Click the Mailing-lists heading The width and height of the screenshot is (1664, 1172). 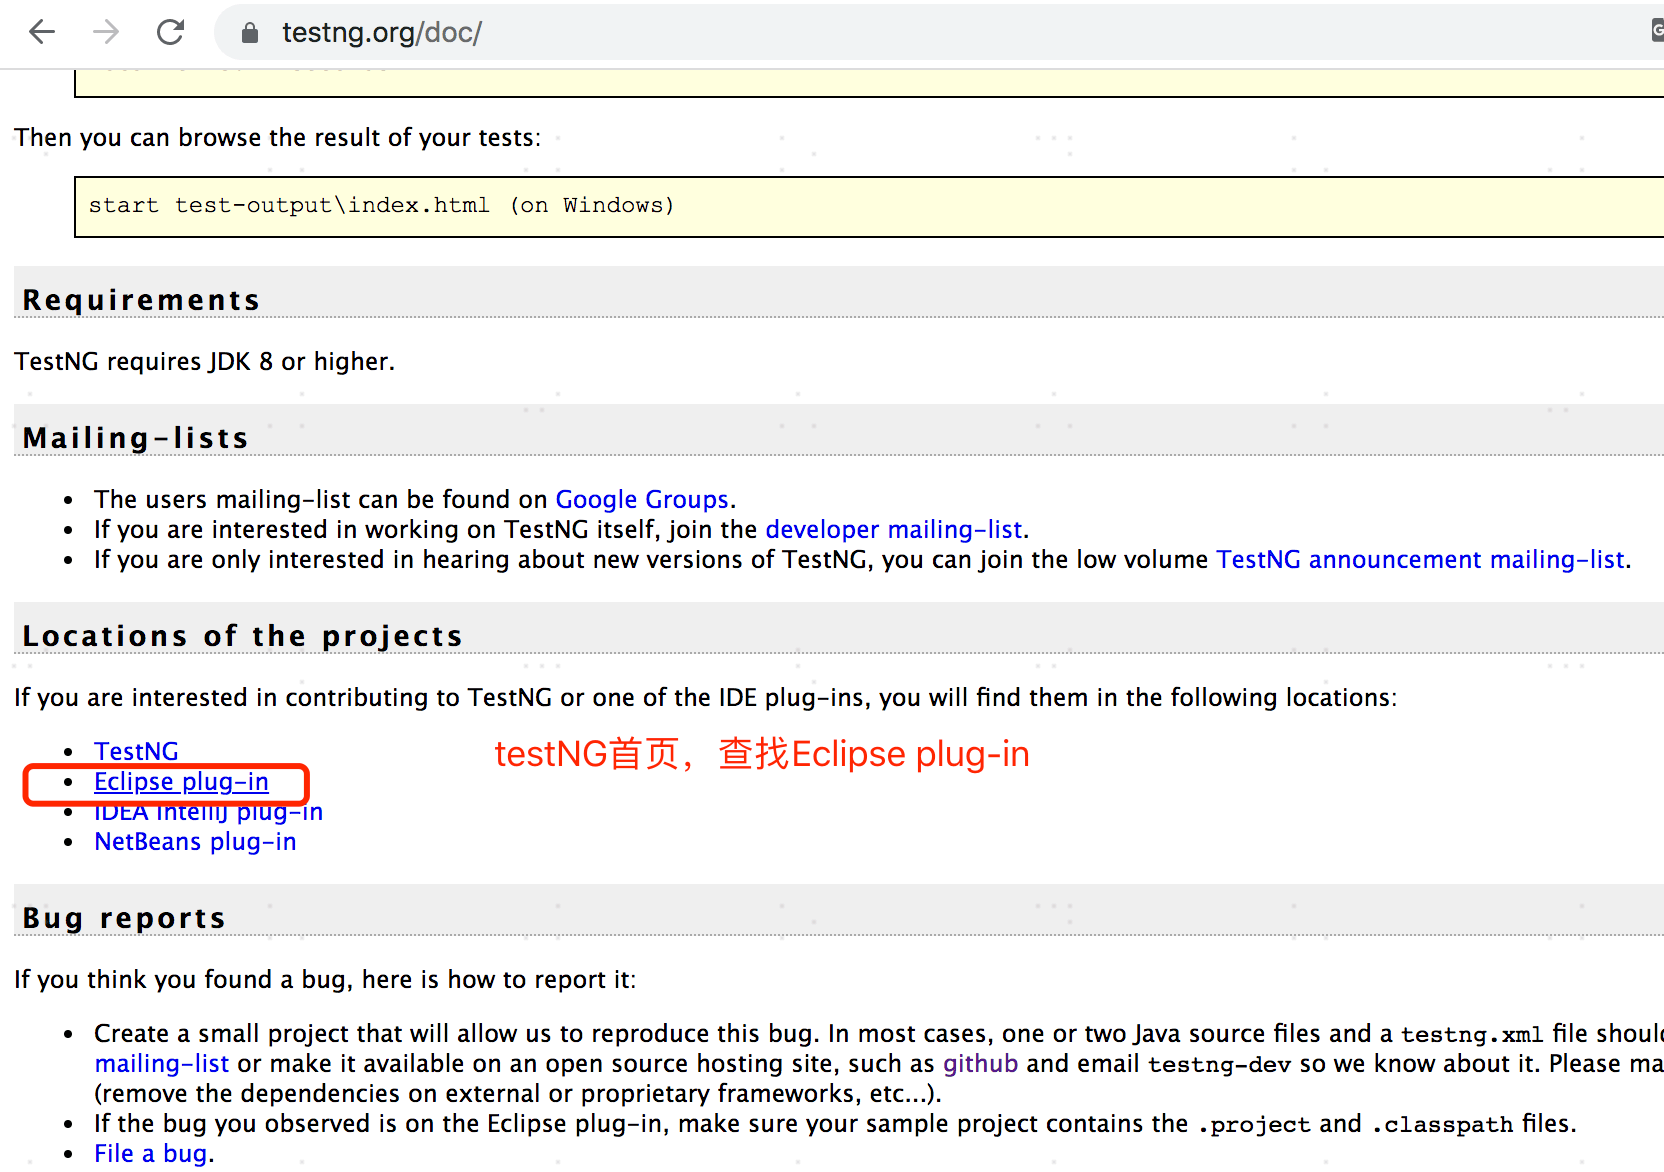[135, 438]
